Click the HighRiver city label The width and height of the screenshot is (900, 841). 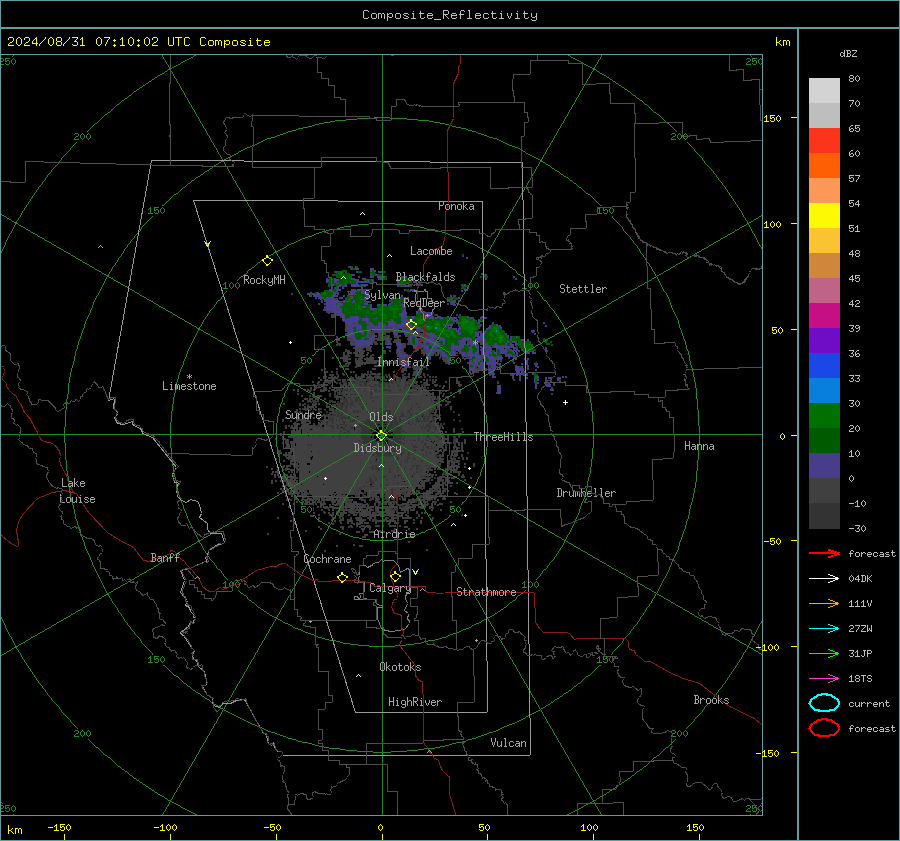(415, 702)
